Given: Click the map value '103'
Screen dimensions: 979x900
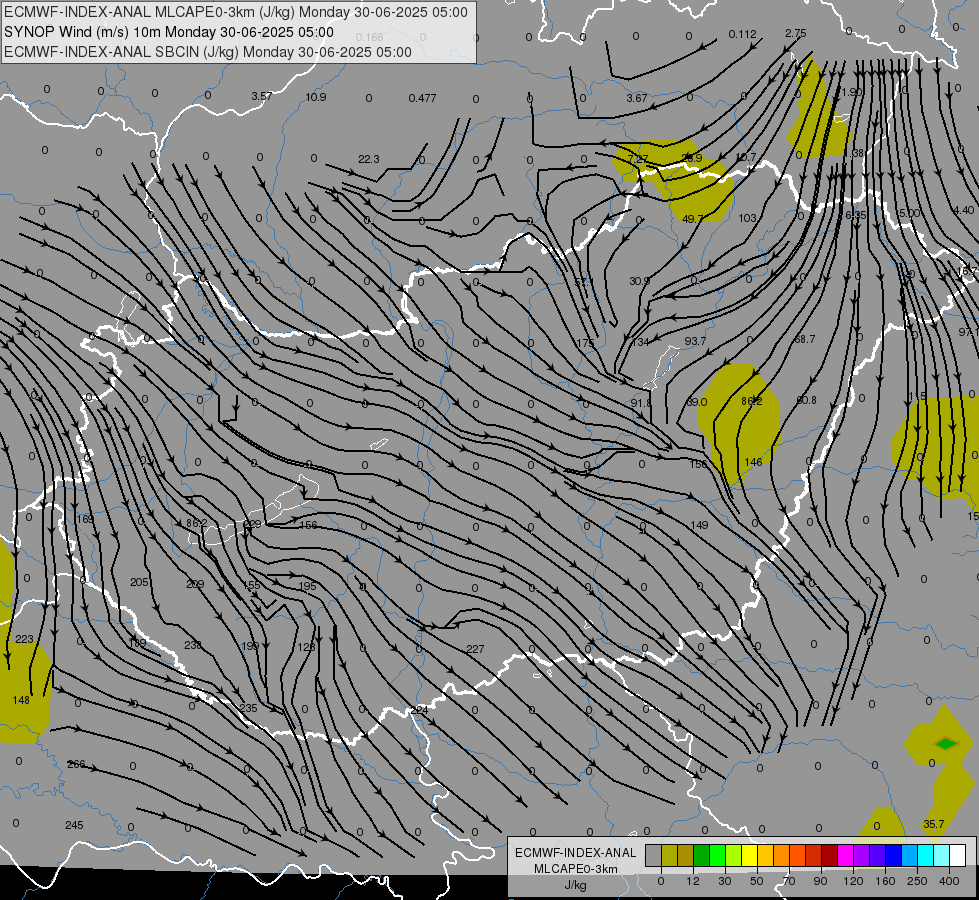Looking at the screenshot, I should coord(747,218).
